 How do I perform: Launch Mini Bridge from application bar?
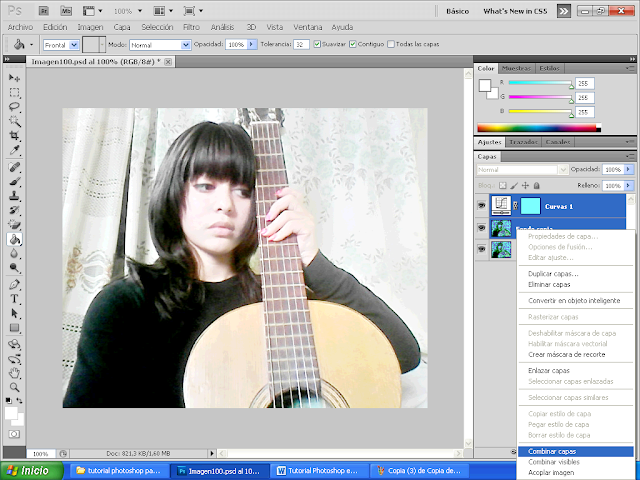(66, 11)
